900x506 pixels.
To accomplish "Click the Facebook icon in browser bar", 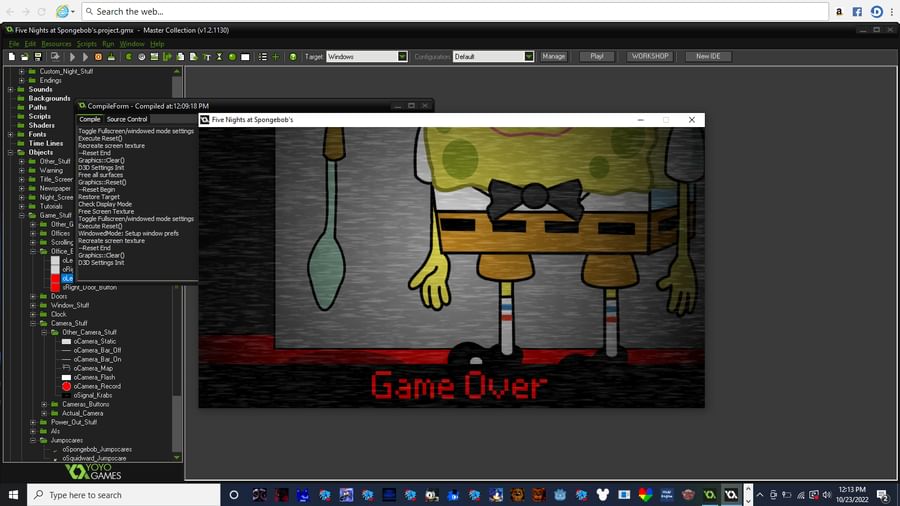I will click(857, 11).
